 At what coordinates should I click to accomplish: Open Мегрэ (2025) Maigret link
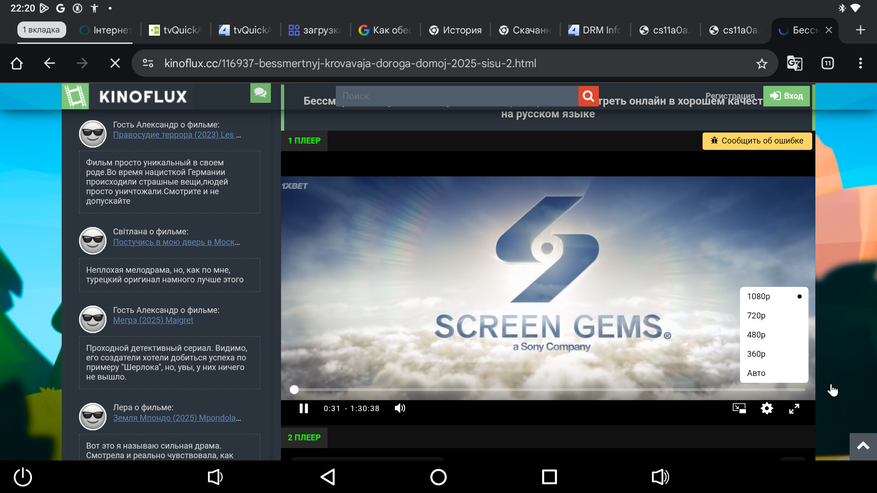pyautogui.click(x=153, y=320)
